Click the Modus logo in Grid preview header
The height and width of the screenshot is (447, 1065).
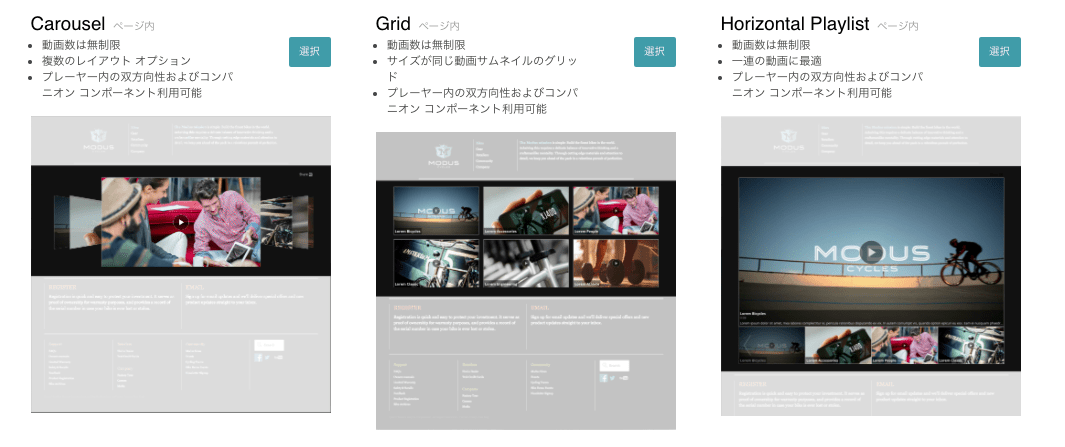[443, 156]
